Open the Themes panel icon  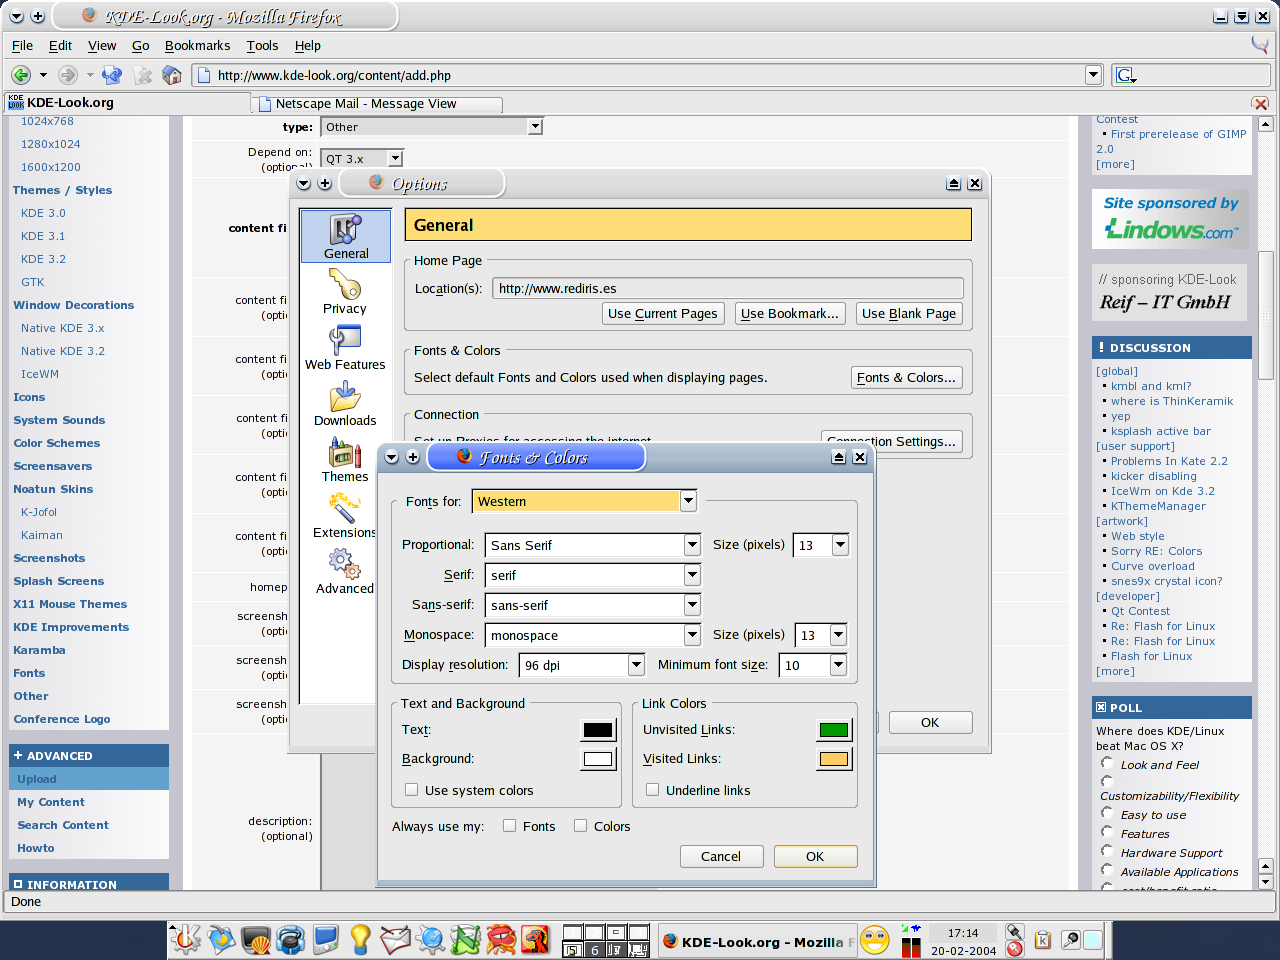pos(345,460)
